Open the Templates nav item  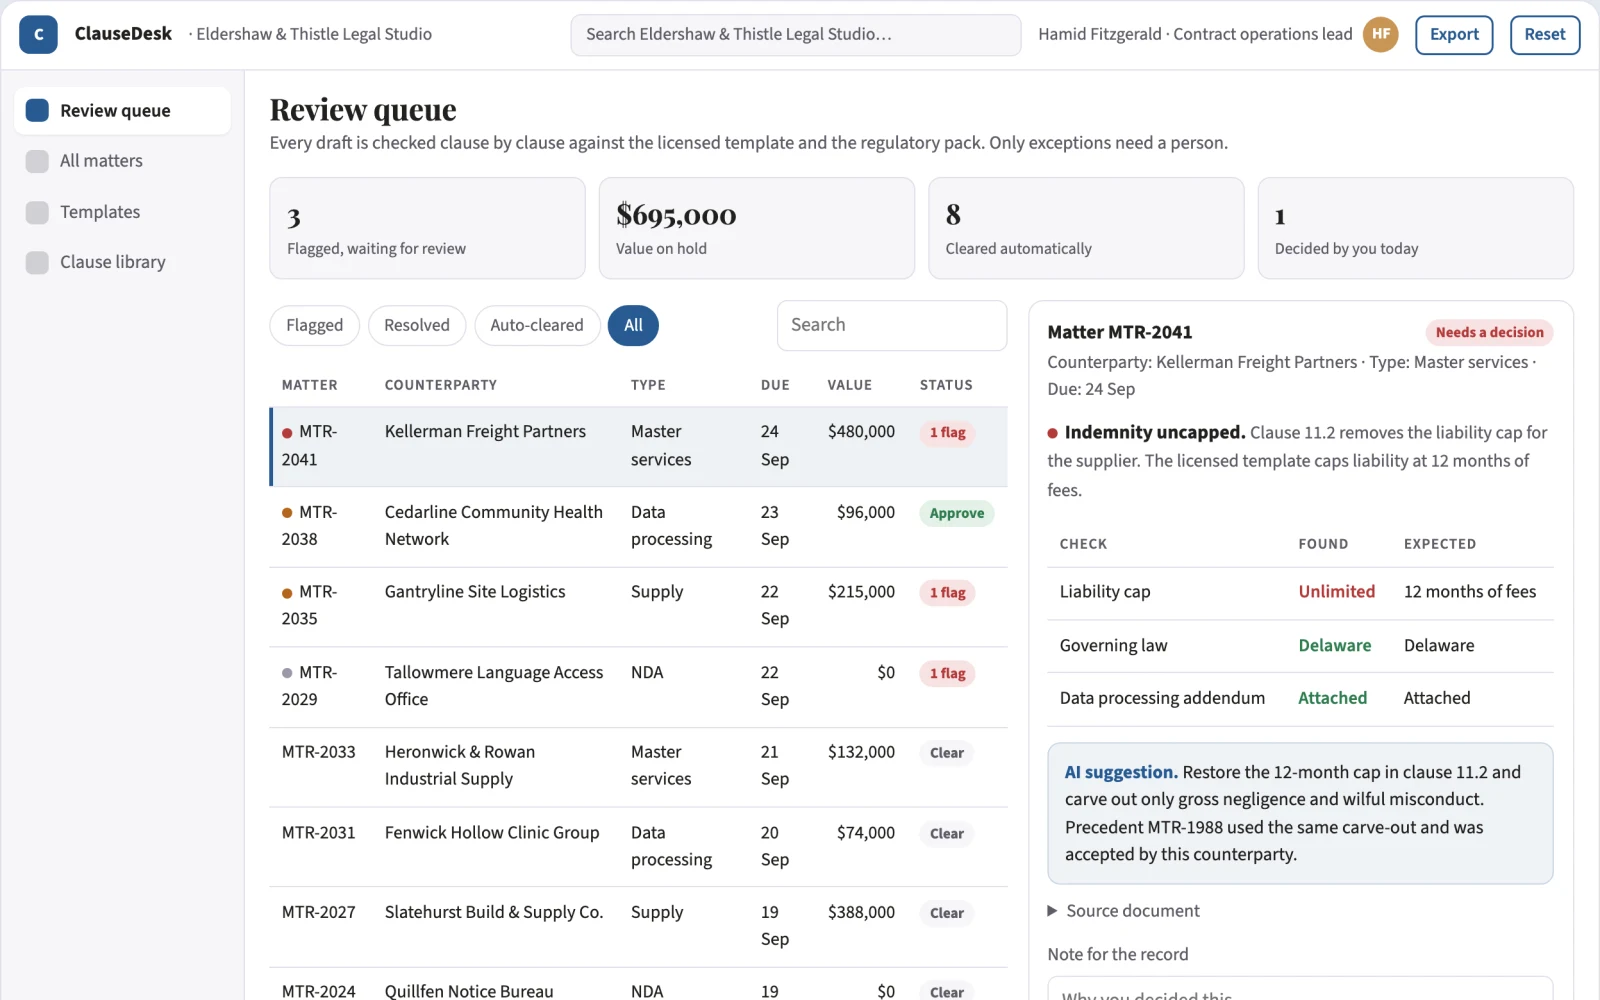tap(122, 212)
